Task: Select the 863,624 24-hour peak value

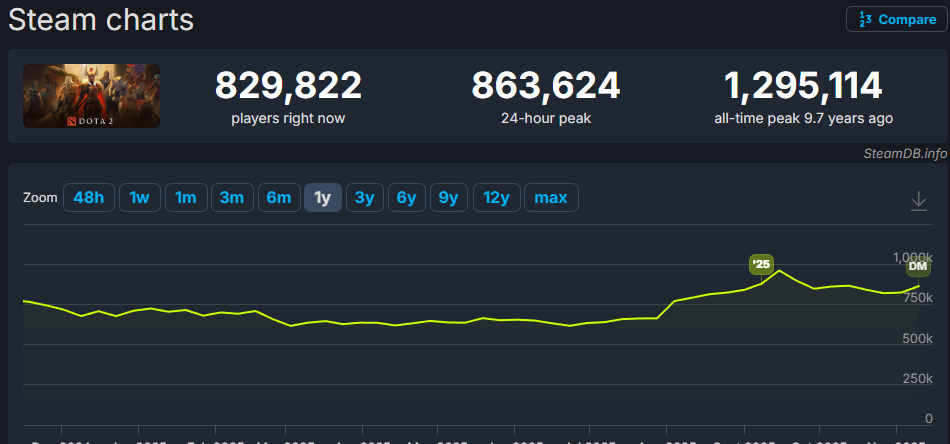Action: [x=546, y=86]
